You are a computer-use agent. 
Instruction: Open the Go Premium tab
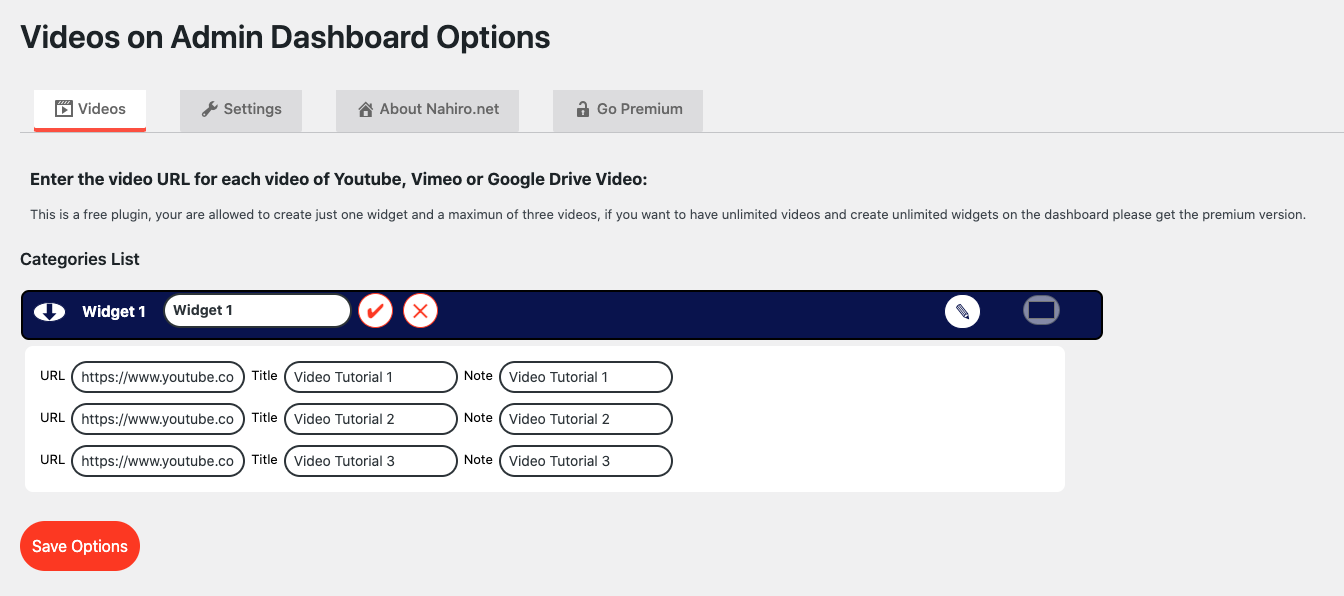(628, 110)
